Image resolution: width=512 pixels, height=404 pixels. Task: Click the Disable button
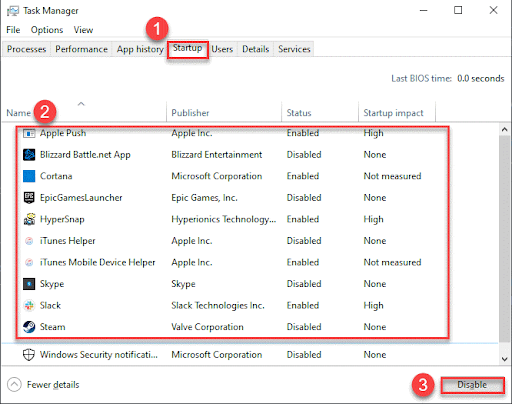click(472, 385)
